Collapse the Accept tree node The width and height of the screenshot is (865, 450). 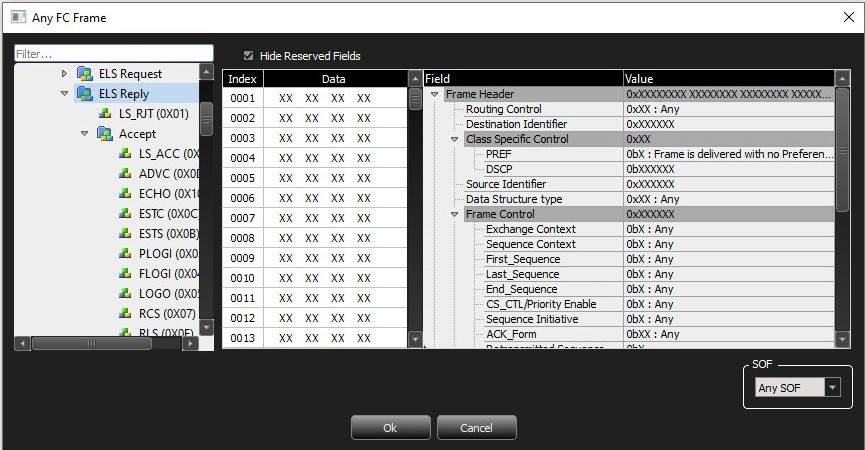coord(84,133)
